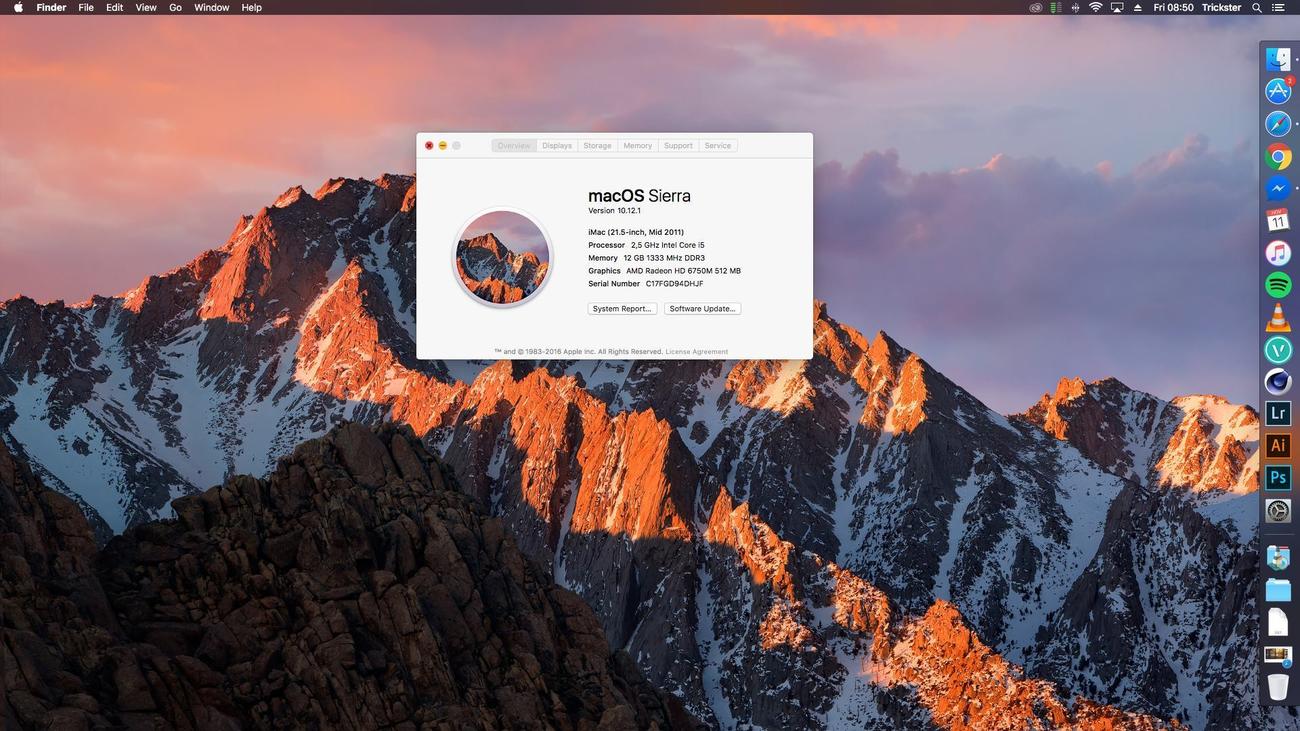
Task: Open the File menu
Action: [x=86, y=7]
